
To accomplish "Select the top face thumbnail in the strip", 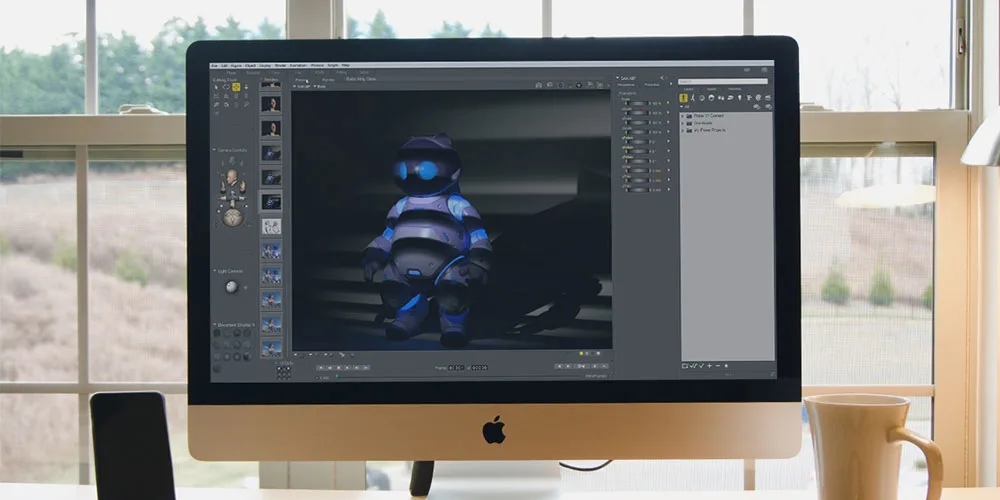I will (x=271, y=83).
